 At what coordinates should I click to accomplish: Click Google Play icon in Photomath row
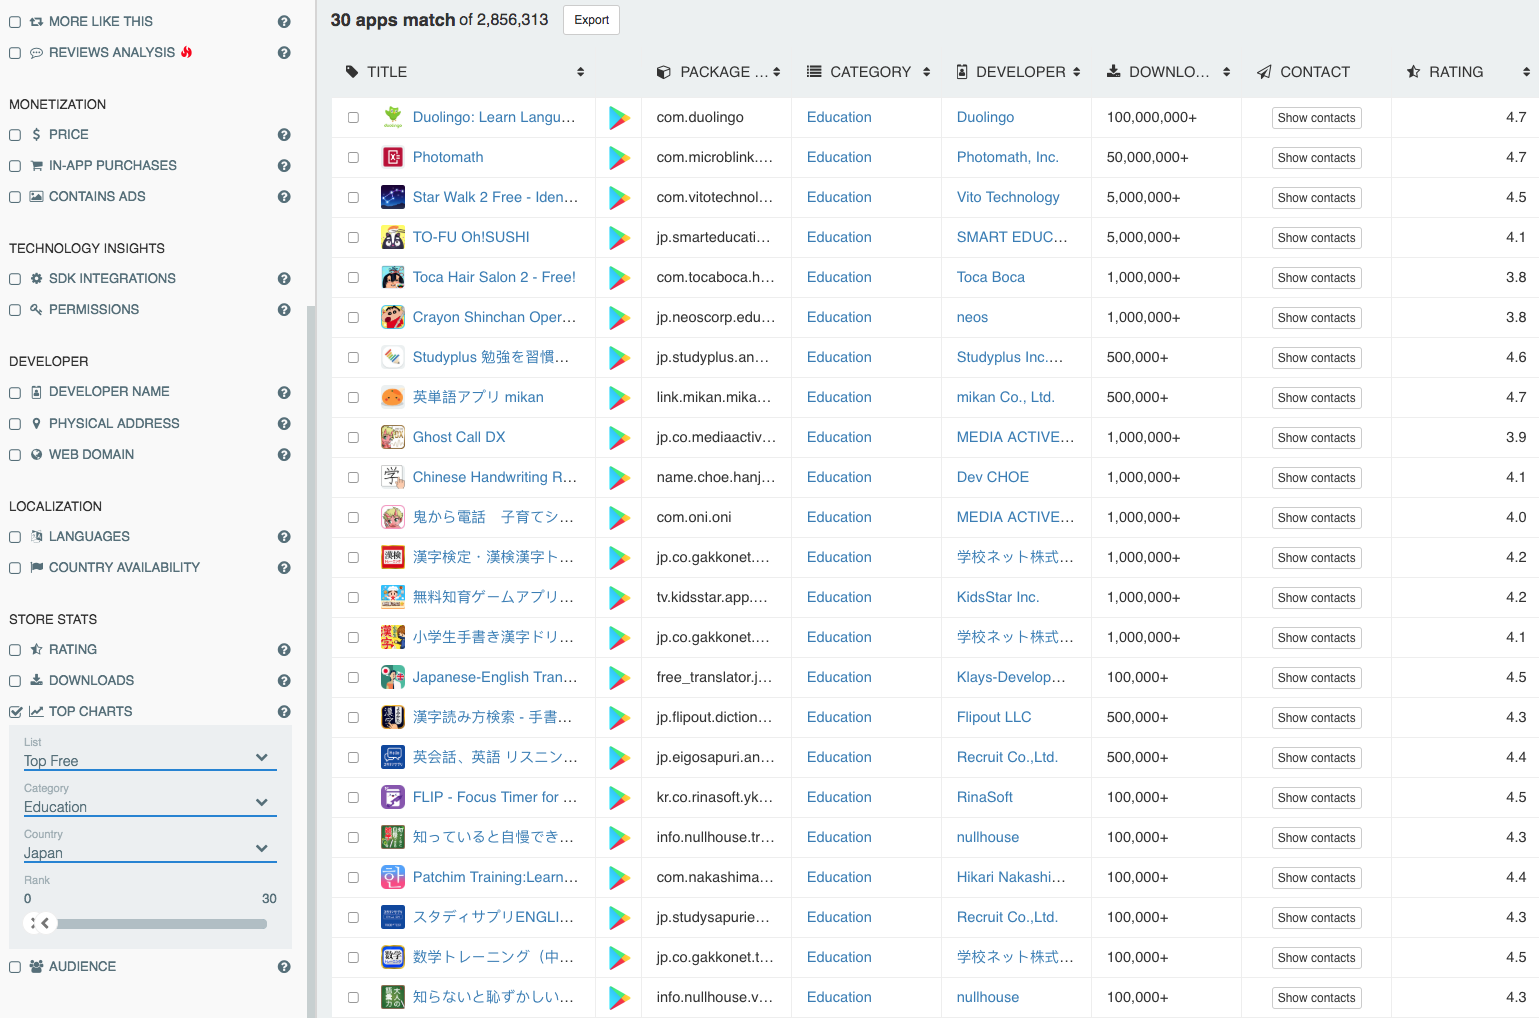[x=619, y=158]
